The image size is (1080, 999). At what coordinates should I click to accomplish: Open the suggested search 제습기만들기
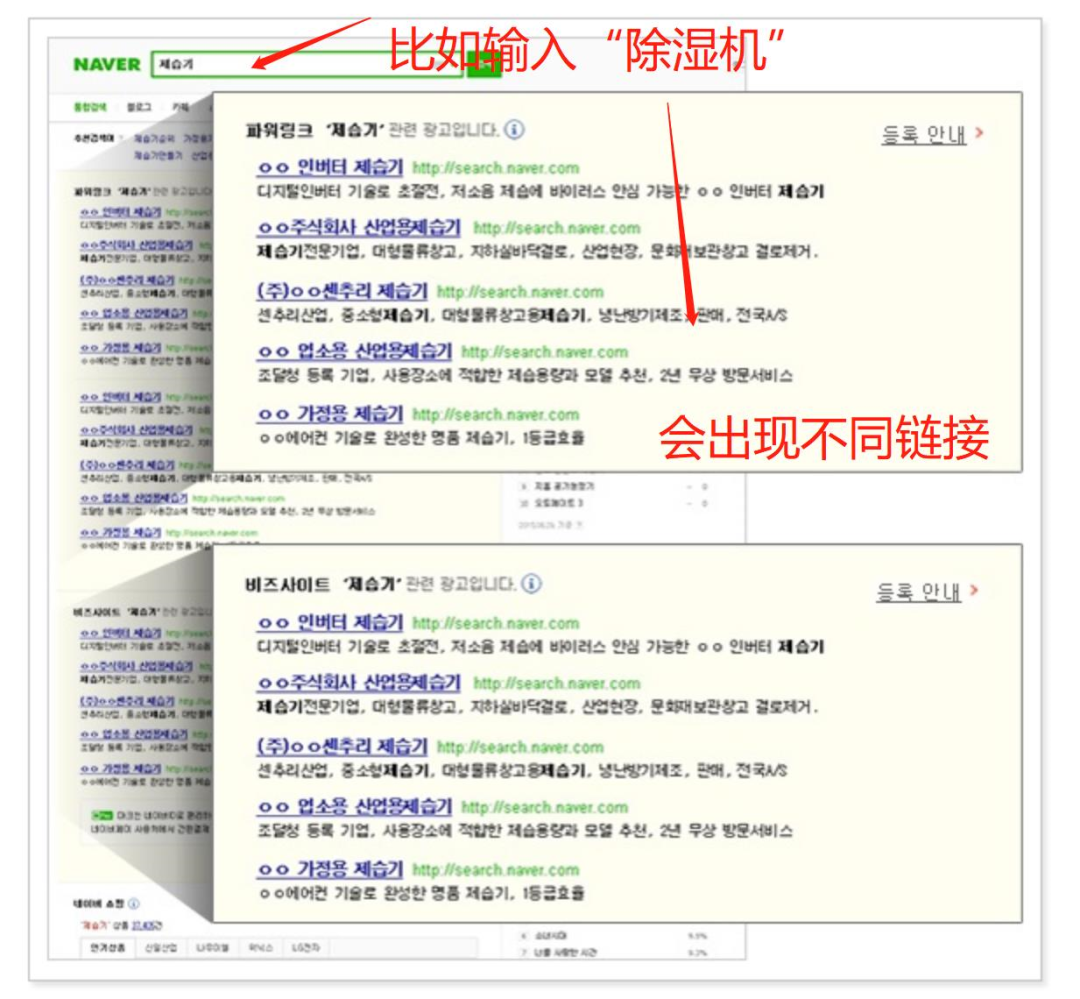click(x=158, y=156)
